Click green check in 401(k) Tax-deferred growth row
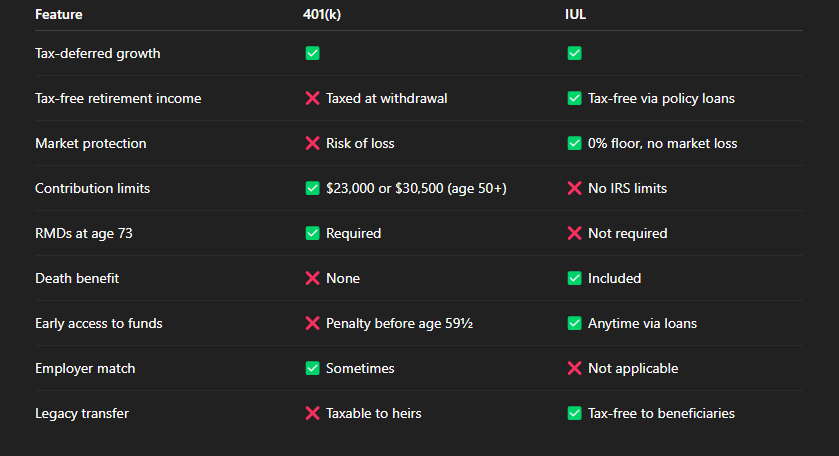839x456 pixels. (312, 54)
